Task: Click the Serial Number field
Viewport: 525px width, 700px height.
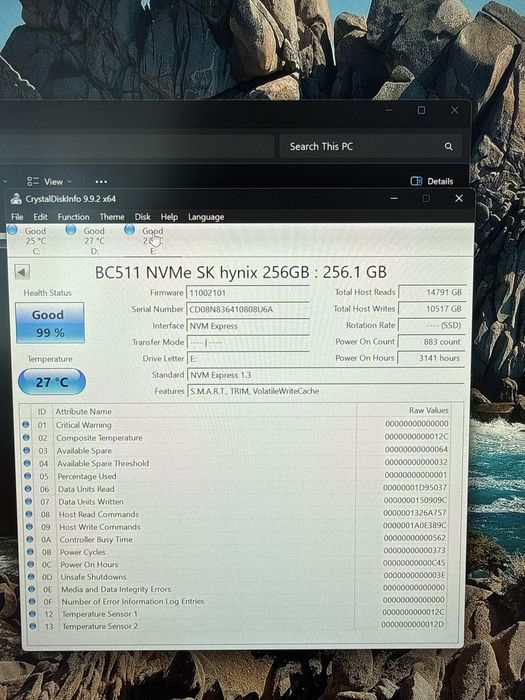Action: [248, 309]
